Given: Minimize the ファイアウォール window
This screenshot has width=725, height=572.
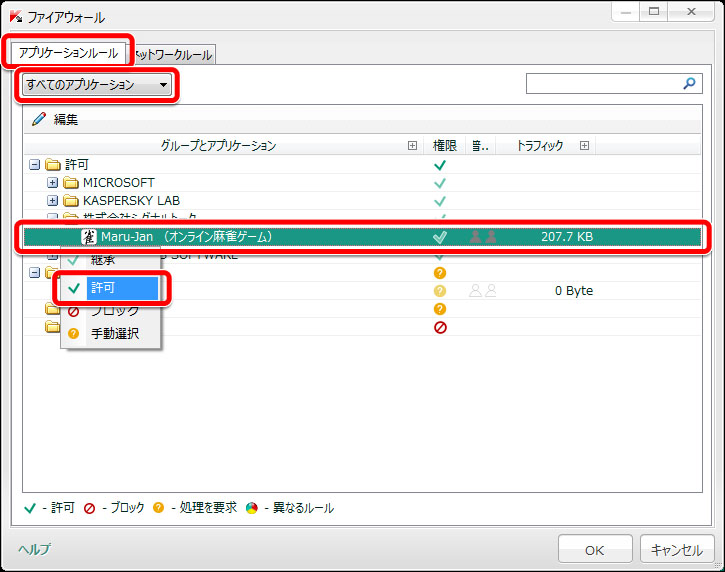Looking at the screenshot, I should tap(626, 12).
